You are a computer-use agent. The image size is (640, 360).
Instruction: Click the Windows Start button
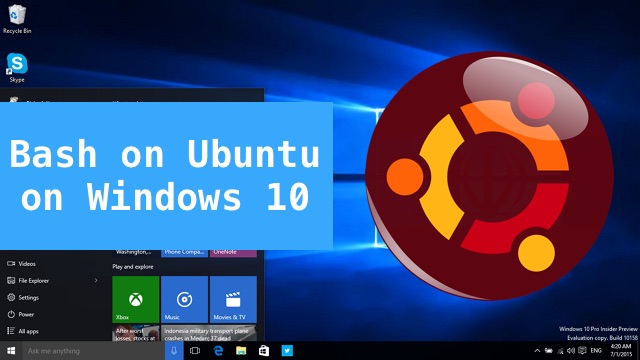11,351
